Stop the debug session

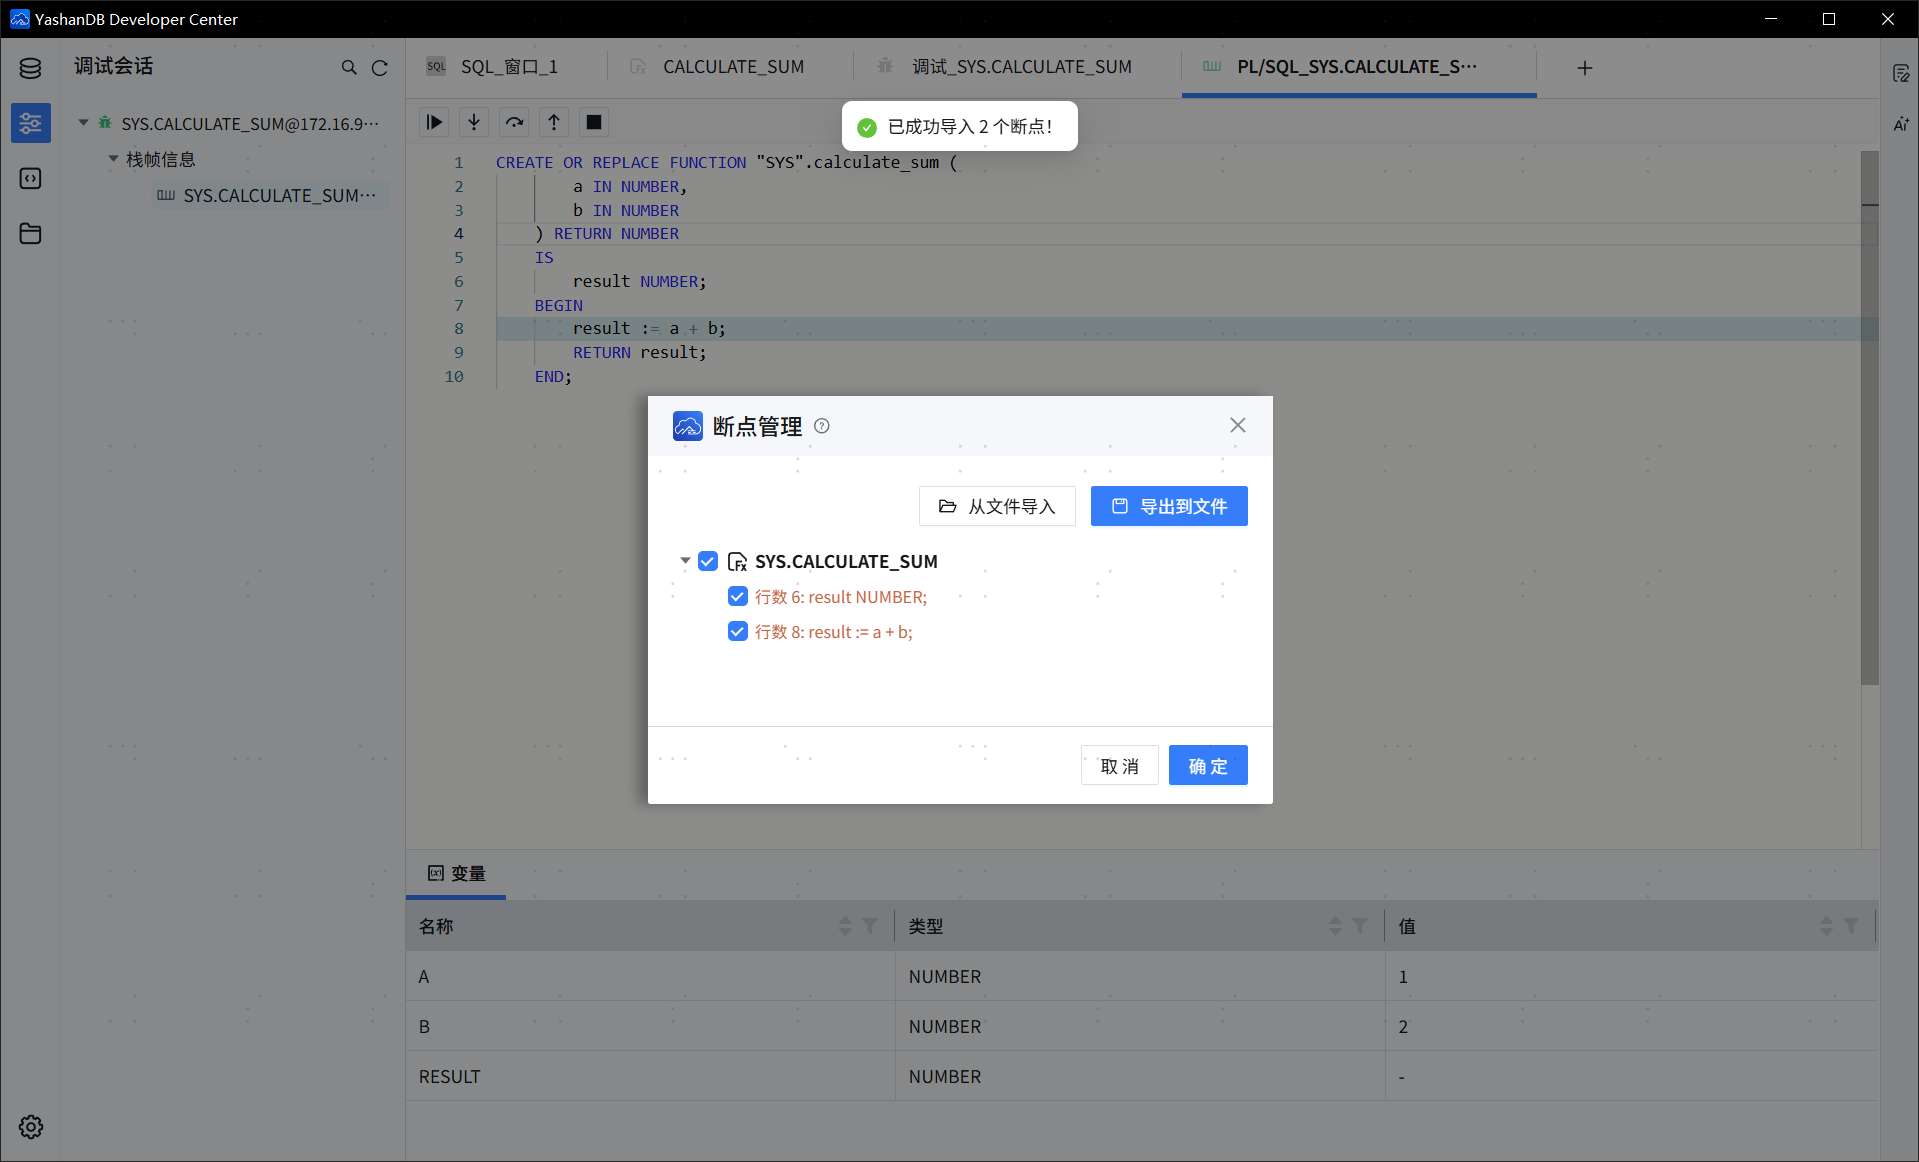pyautogui.click(x=594, y=122)
